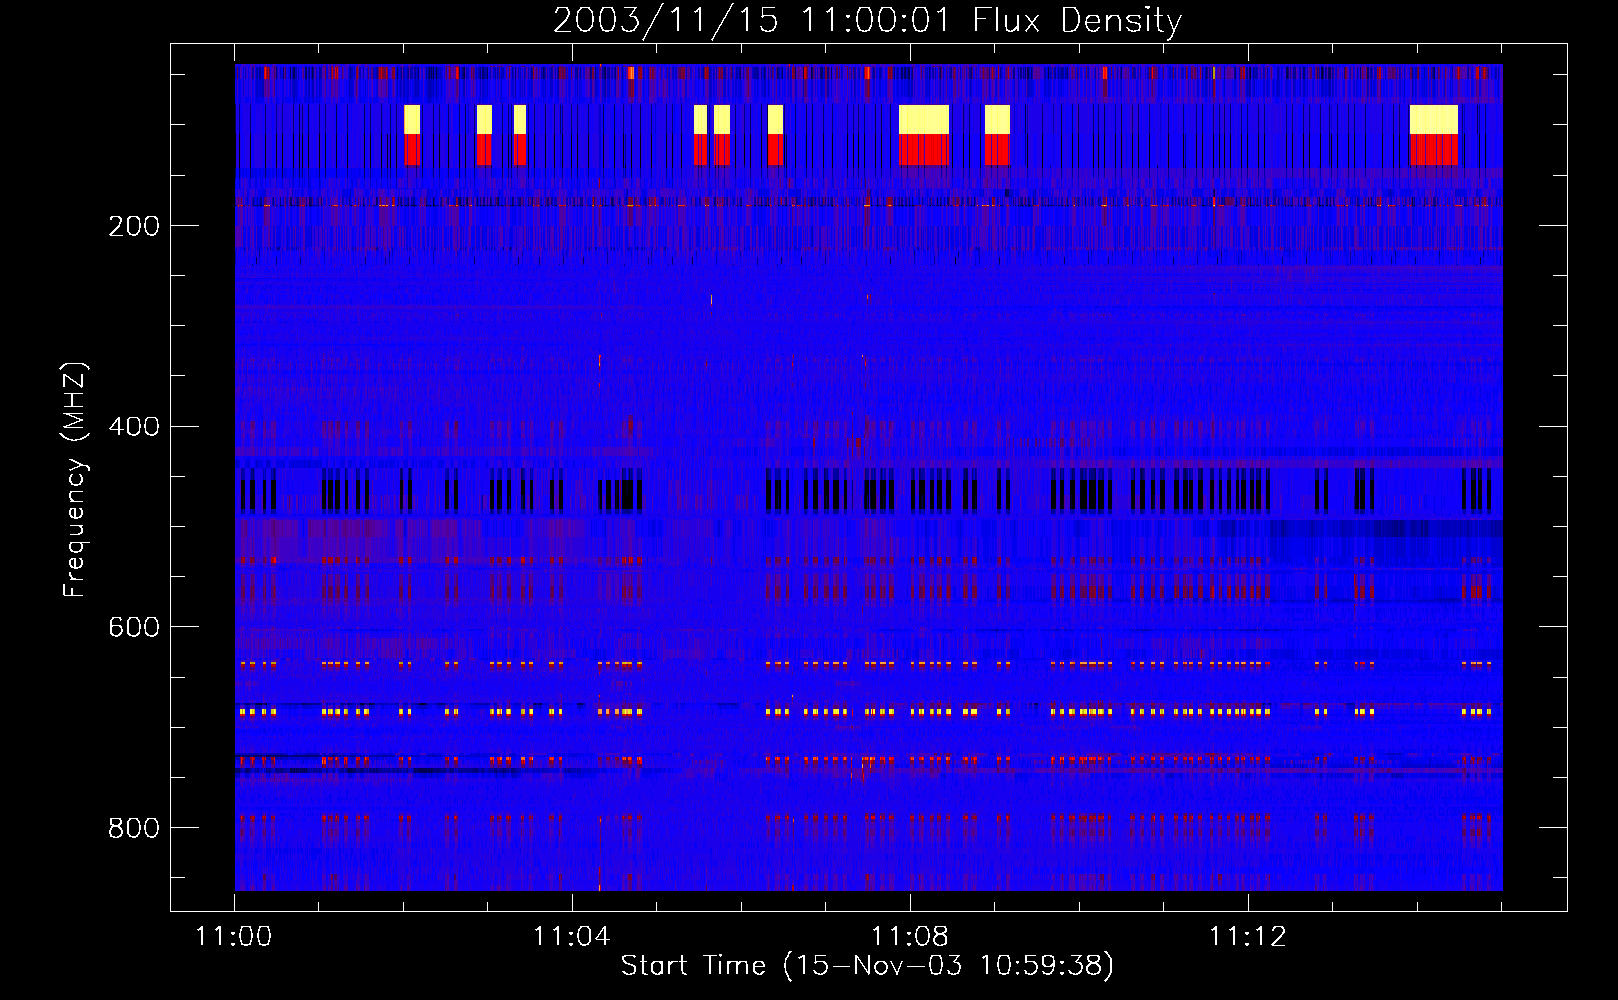Click the 200 frequency tick label
1618x1000 pixels.
(134, 226)
